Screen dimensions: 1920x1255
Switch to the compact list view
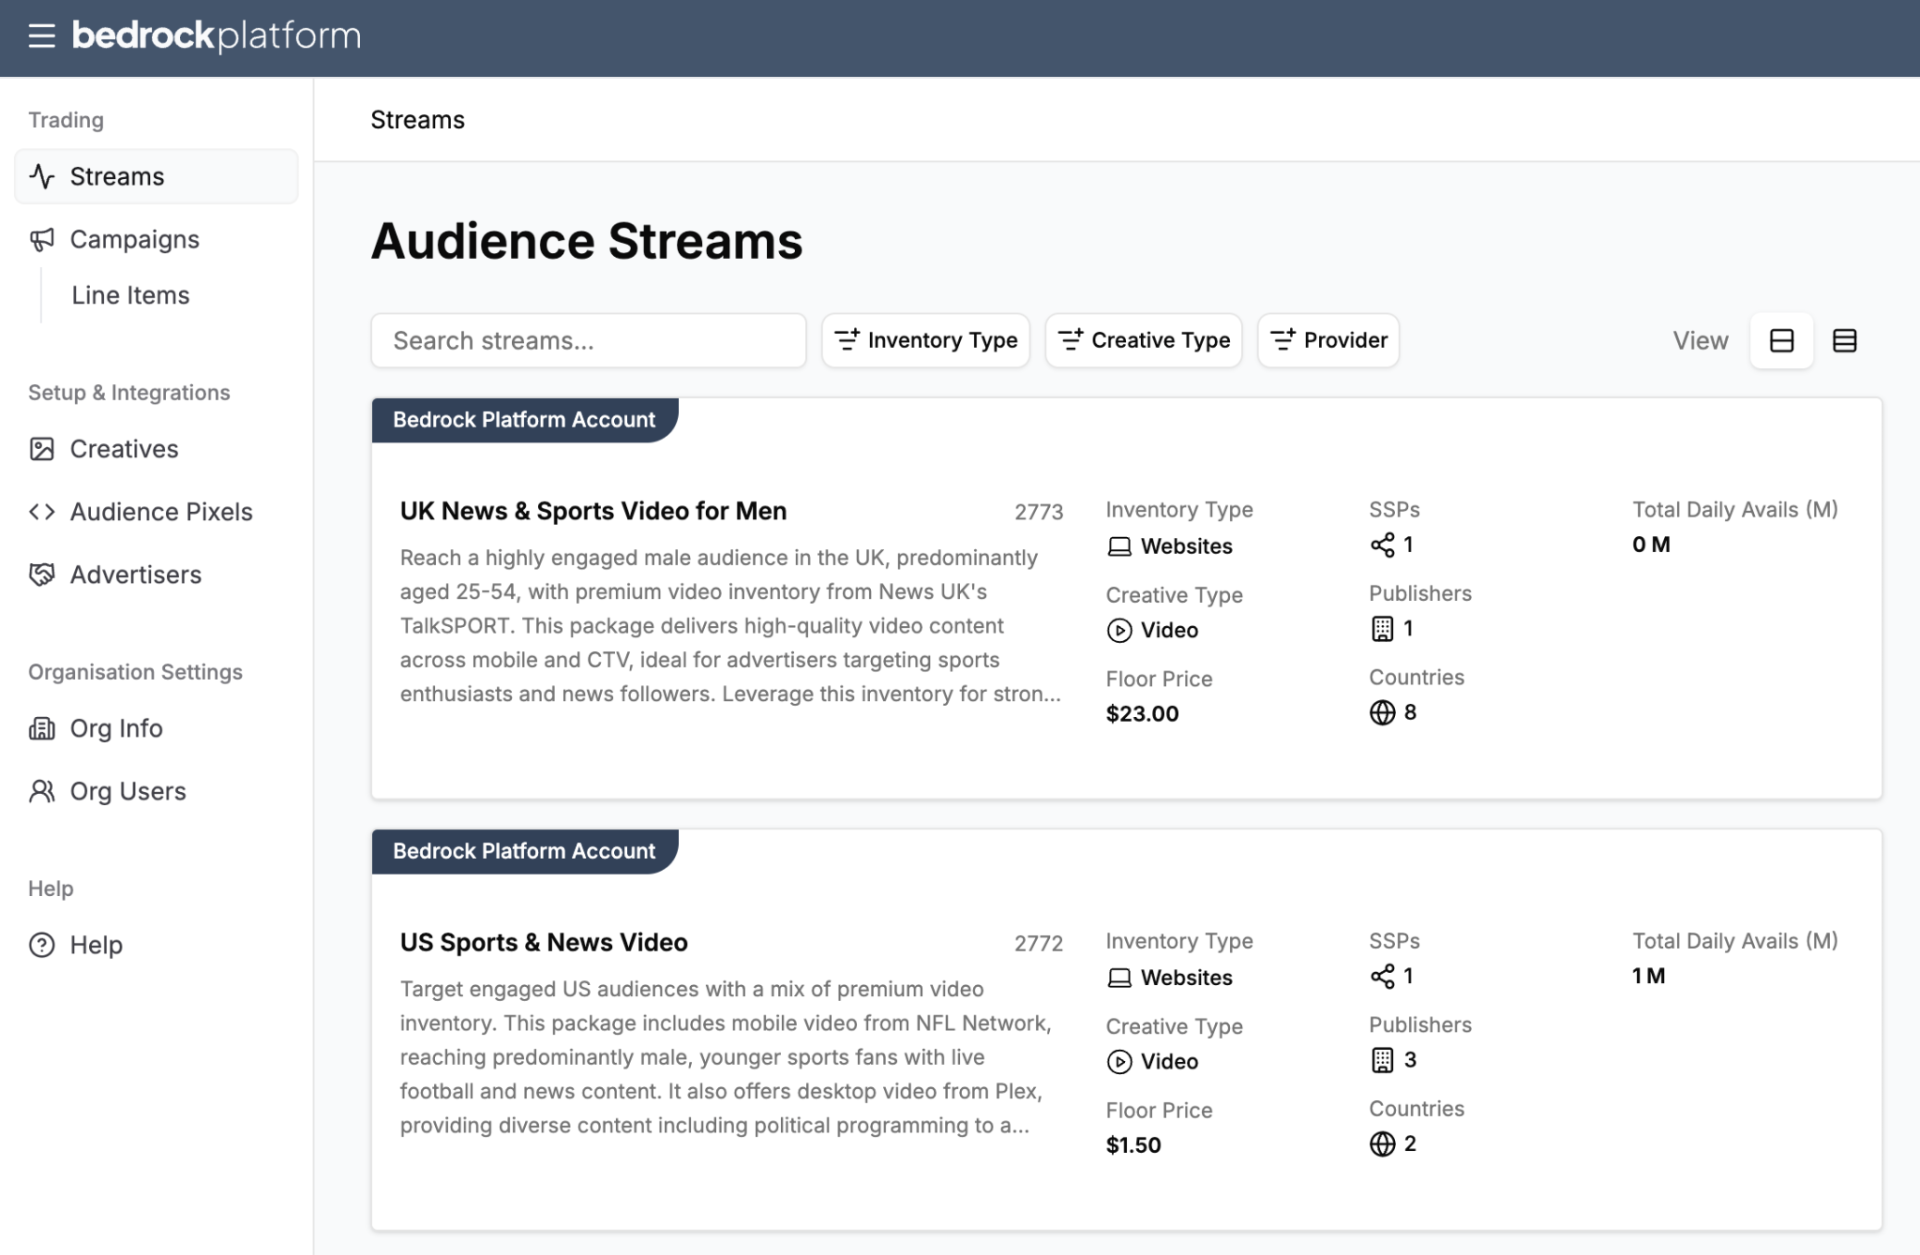1844,341
